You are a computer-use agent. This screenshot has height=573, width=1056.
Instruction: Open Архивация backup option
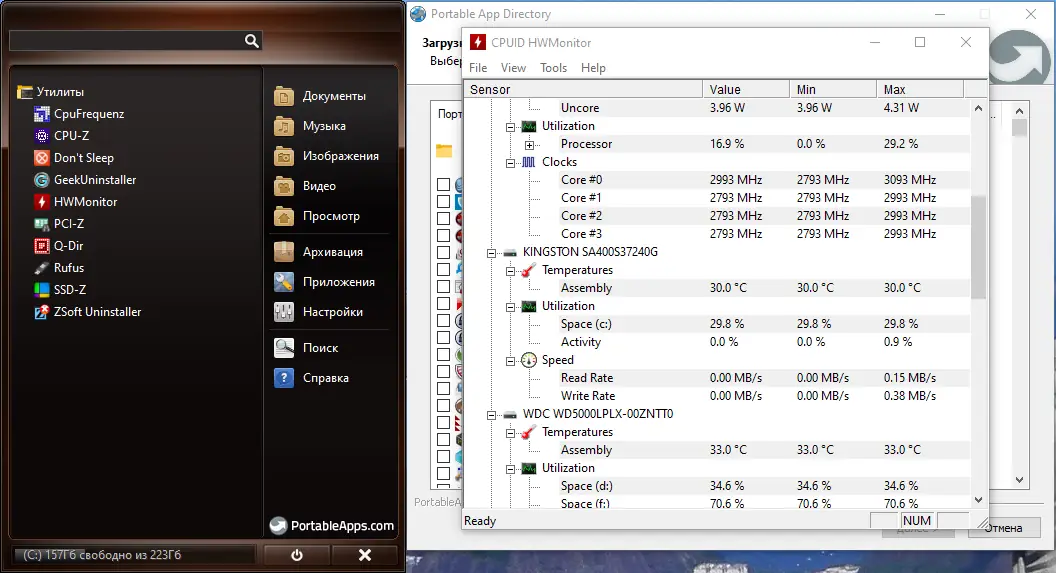pos(319,252)
